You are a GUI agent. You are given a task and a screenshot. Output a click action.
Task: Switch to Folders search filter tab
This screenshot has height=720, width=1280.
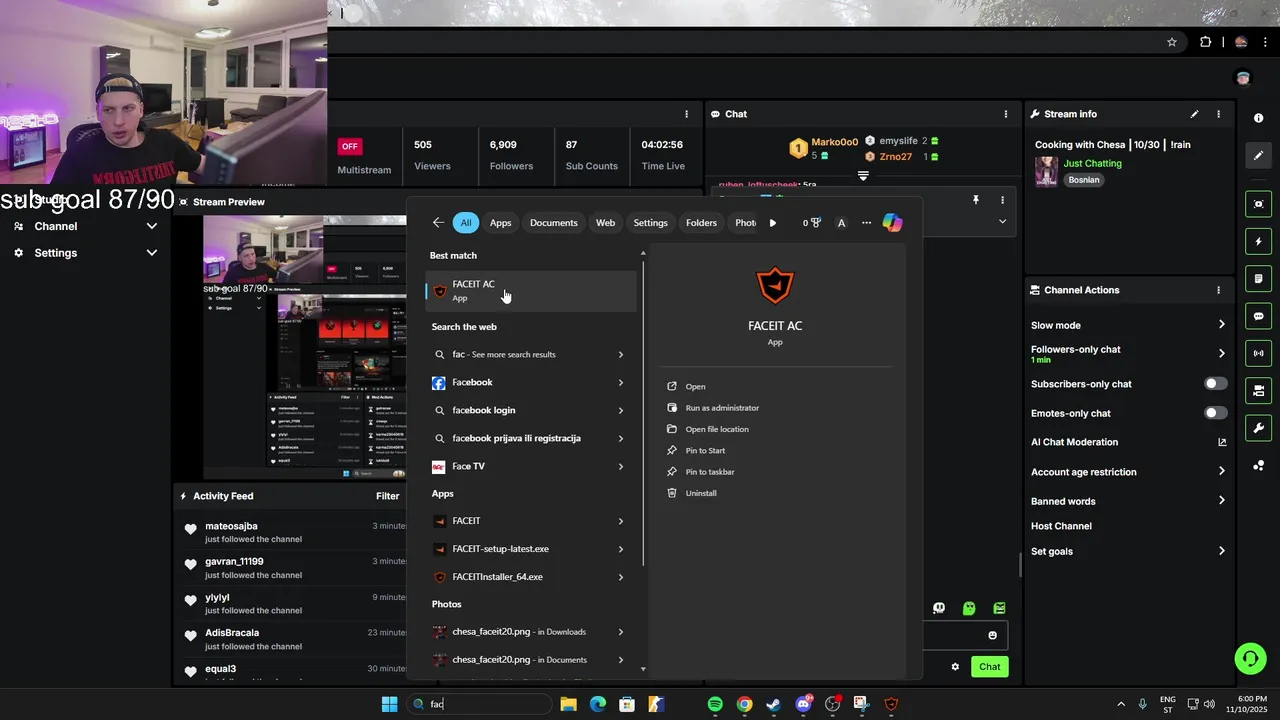(x=701, y=223)
